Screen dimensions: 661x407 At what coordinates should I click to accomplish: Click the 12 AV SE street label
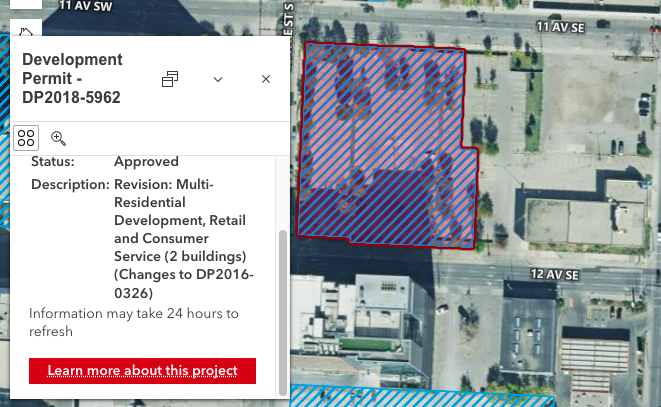point(556,274)
